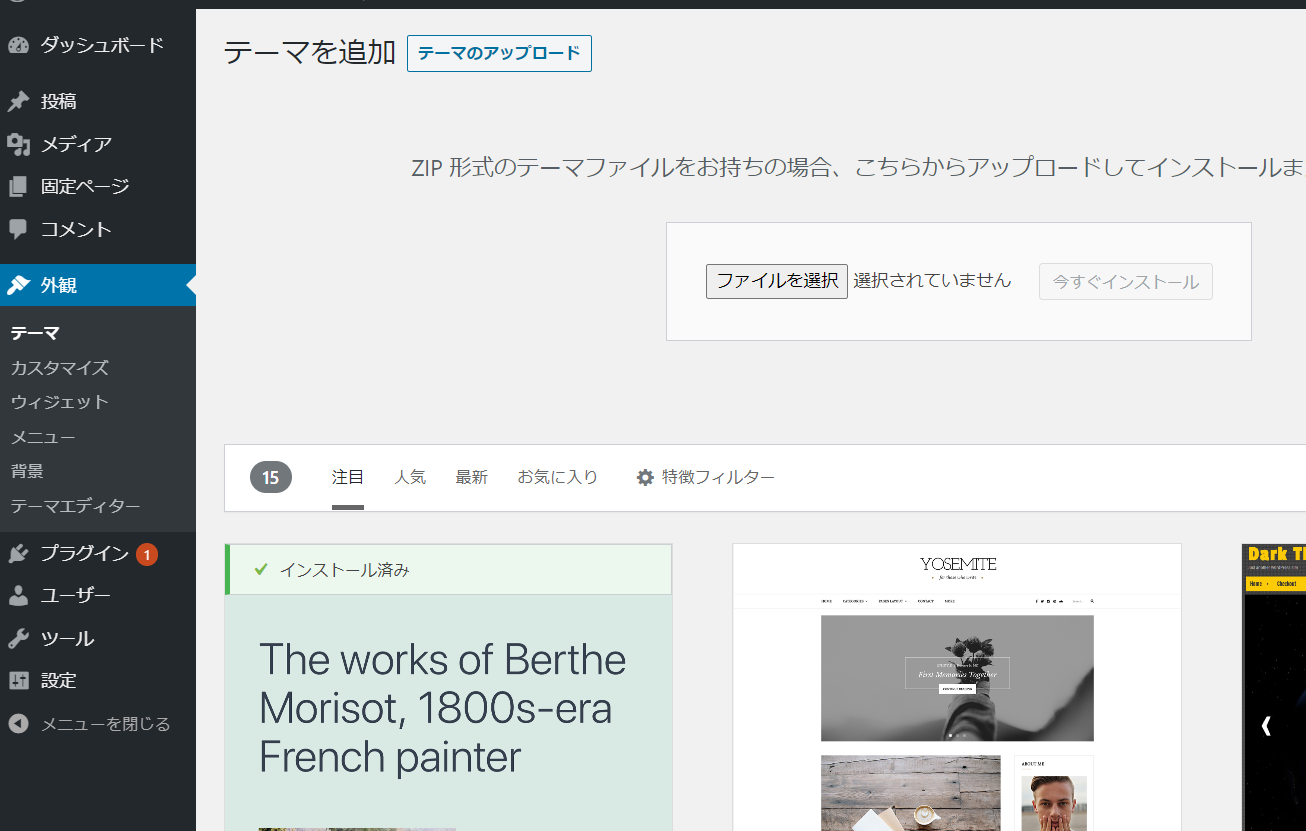Image resolution: width=1306 pixels, height=831 pixels.
Task: Click the media icon beside メディア
Action: coord(18,145)
